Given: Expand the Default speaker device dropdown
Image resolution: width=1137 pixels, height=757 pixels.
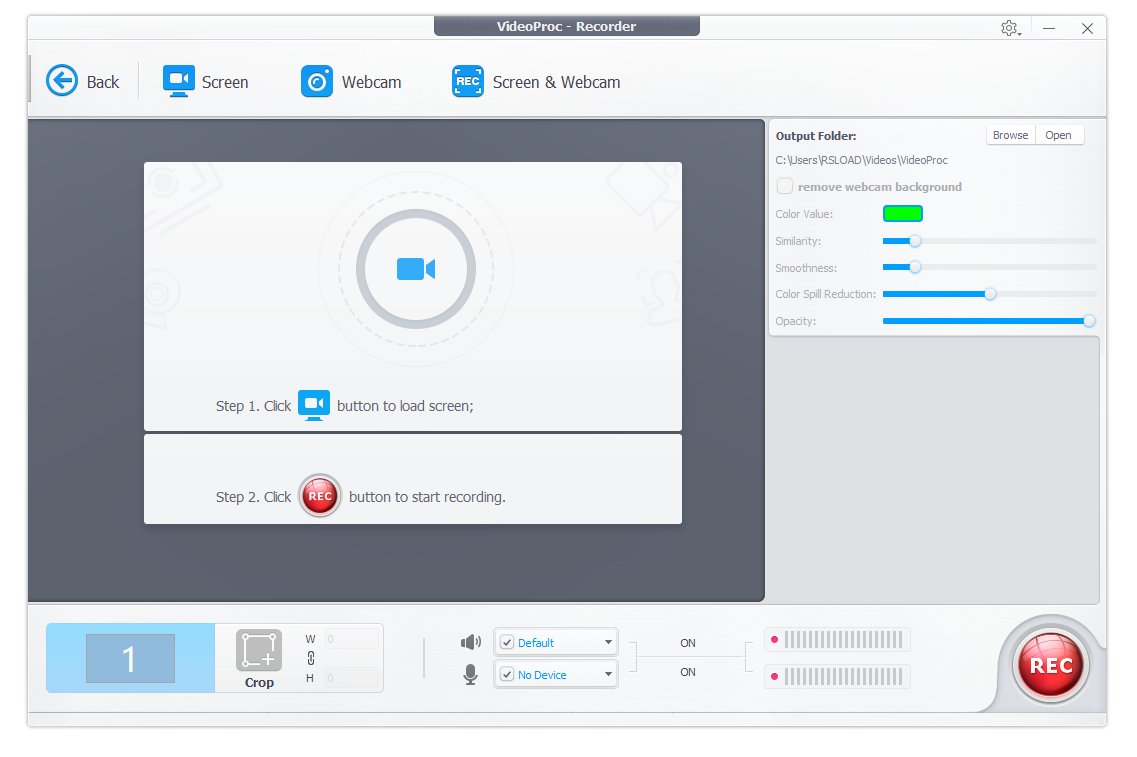Looking at the screenshot, I should tap(608, 642).
